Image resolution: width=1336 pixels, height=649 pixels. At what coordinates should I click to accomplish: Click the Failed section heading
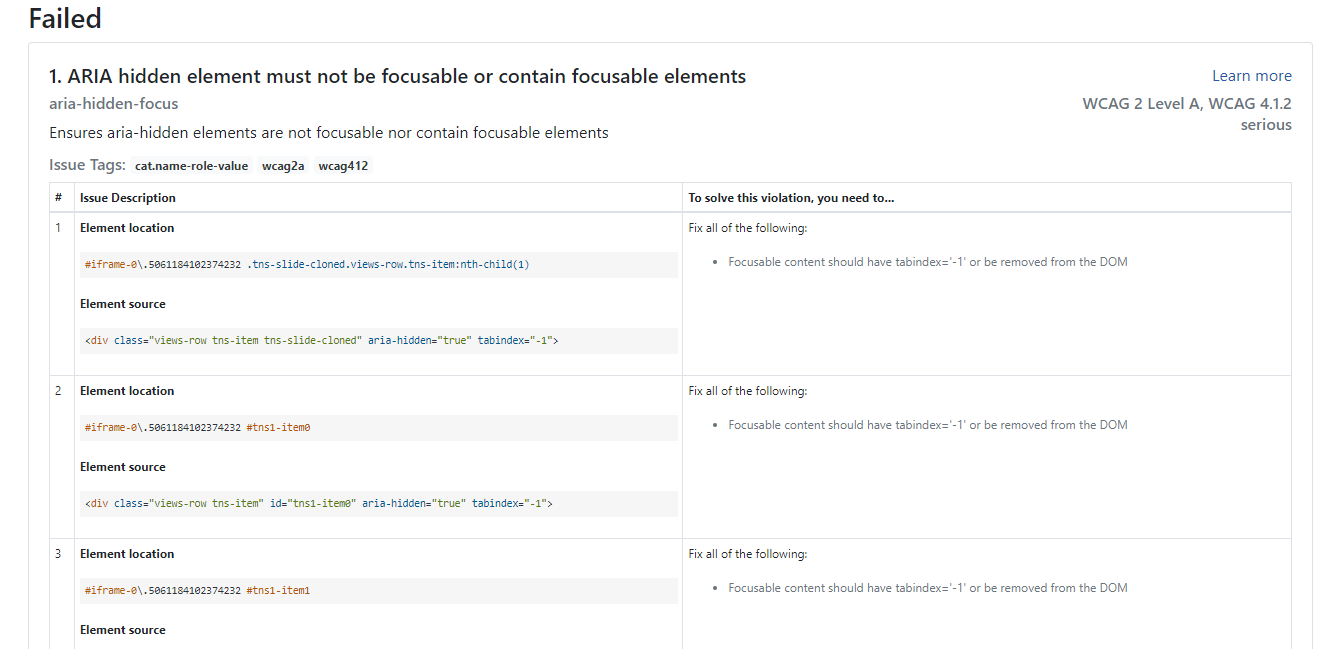65,18
